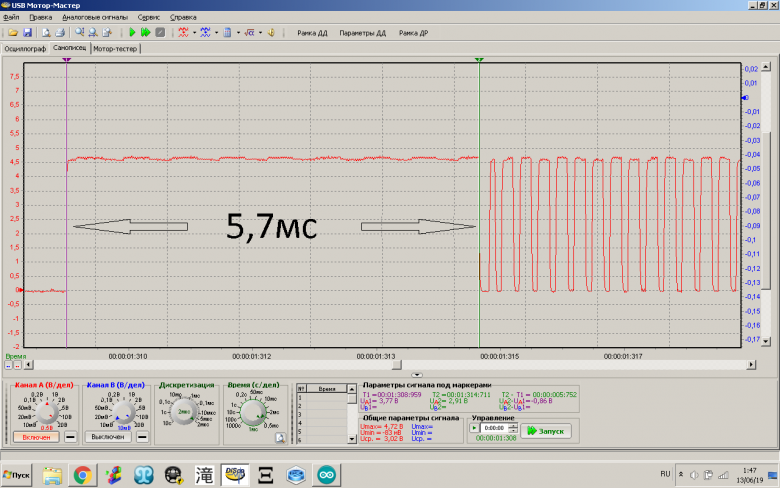Screen dimensions: 780x488
Task: Click the Save diskette icon in toolbar
Action: pos(27,33)
